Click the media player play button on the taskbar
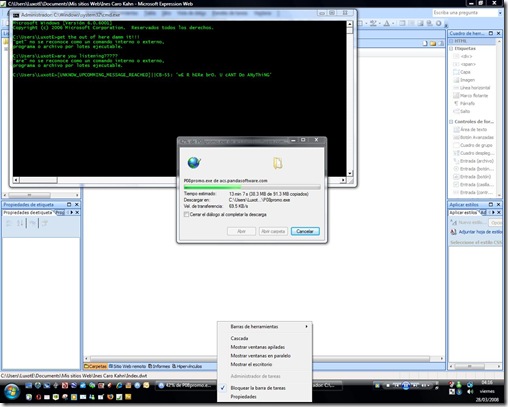The width and height of the screenshot is (508, 407). pyautogui.click(x=406, y=386)
